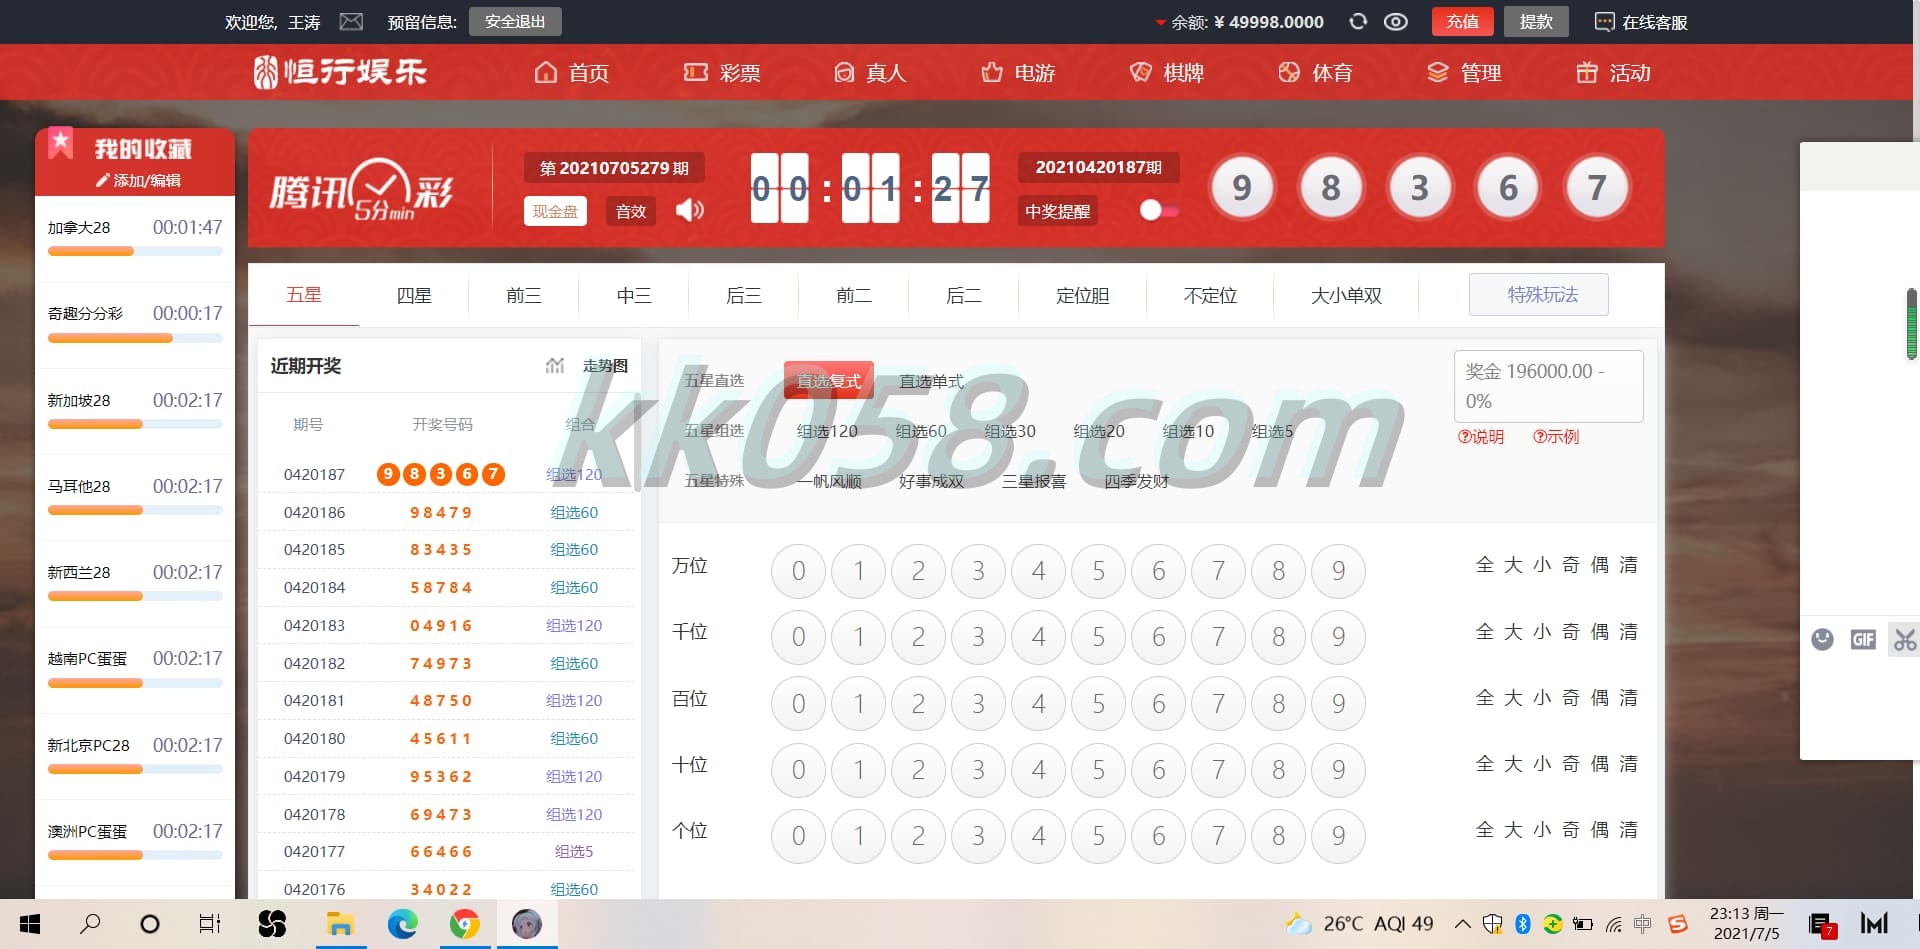This screenshot has width=1920, height=949.
Task: Open online customer service chat
Action: [1641, 22]
